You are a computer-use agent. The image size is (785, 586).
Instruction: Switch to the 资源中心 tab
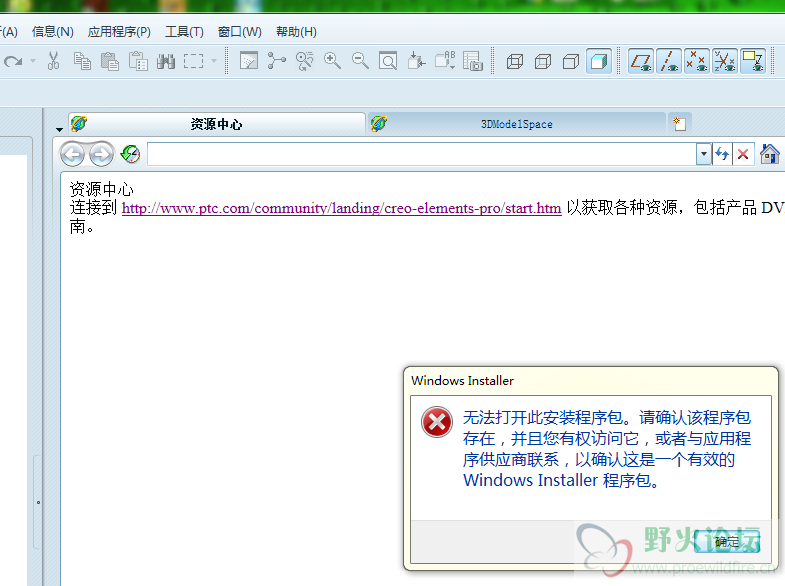(x=216, y=124)
